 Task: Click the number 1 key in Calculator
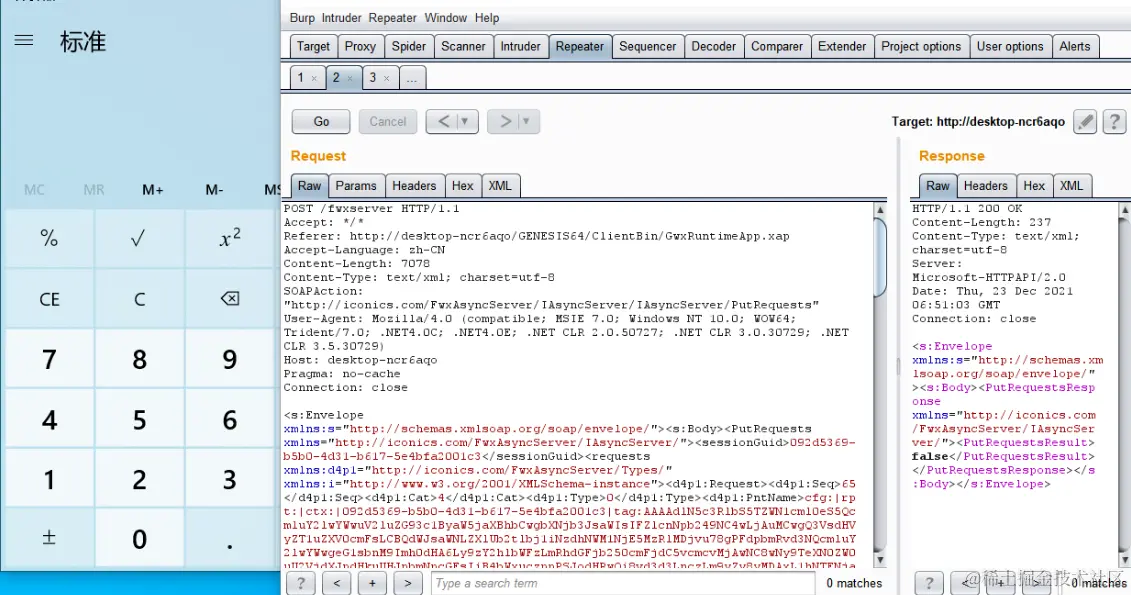(49, 479)
